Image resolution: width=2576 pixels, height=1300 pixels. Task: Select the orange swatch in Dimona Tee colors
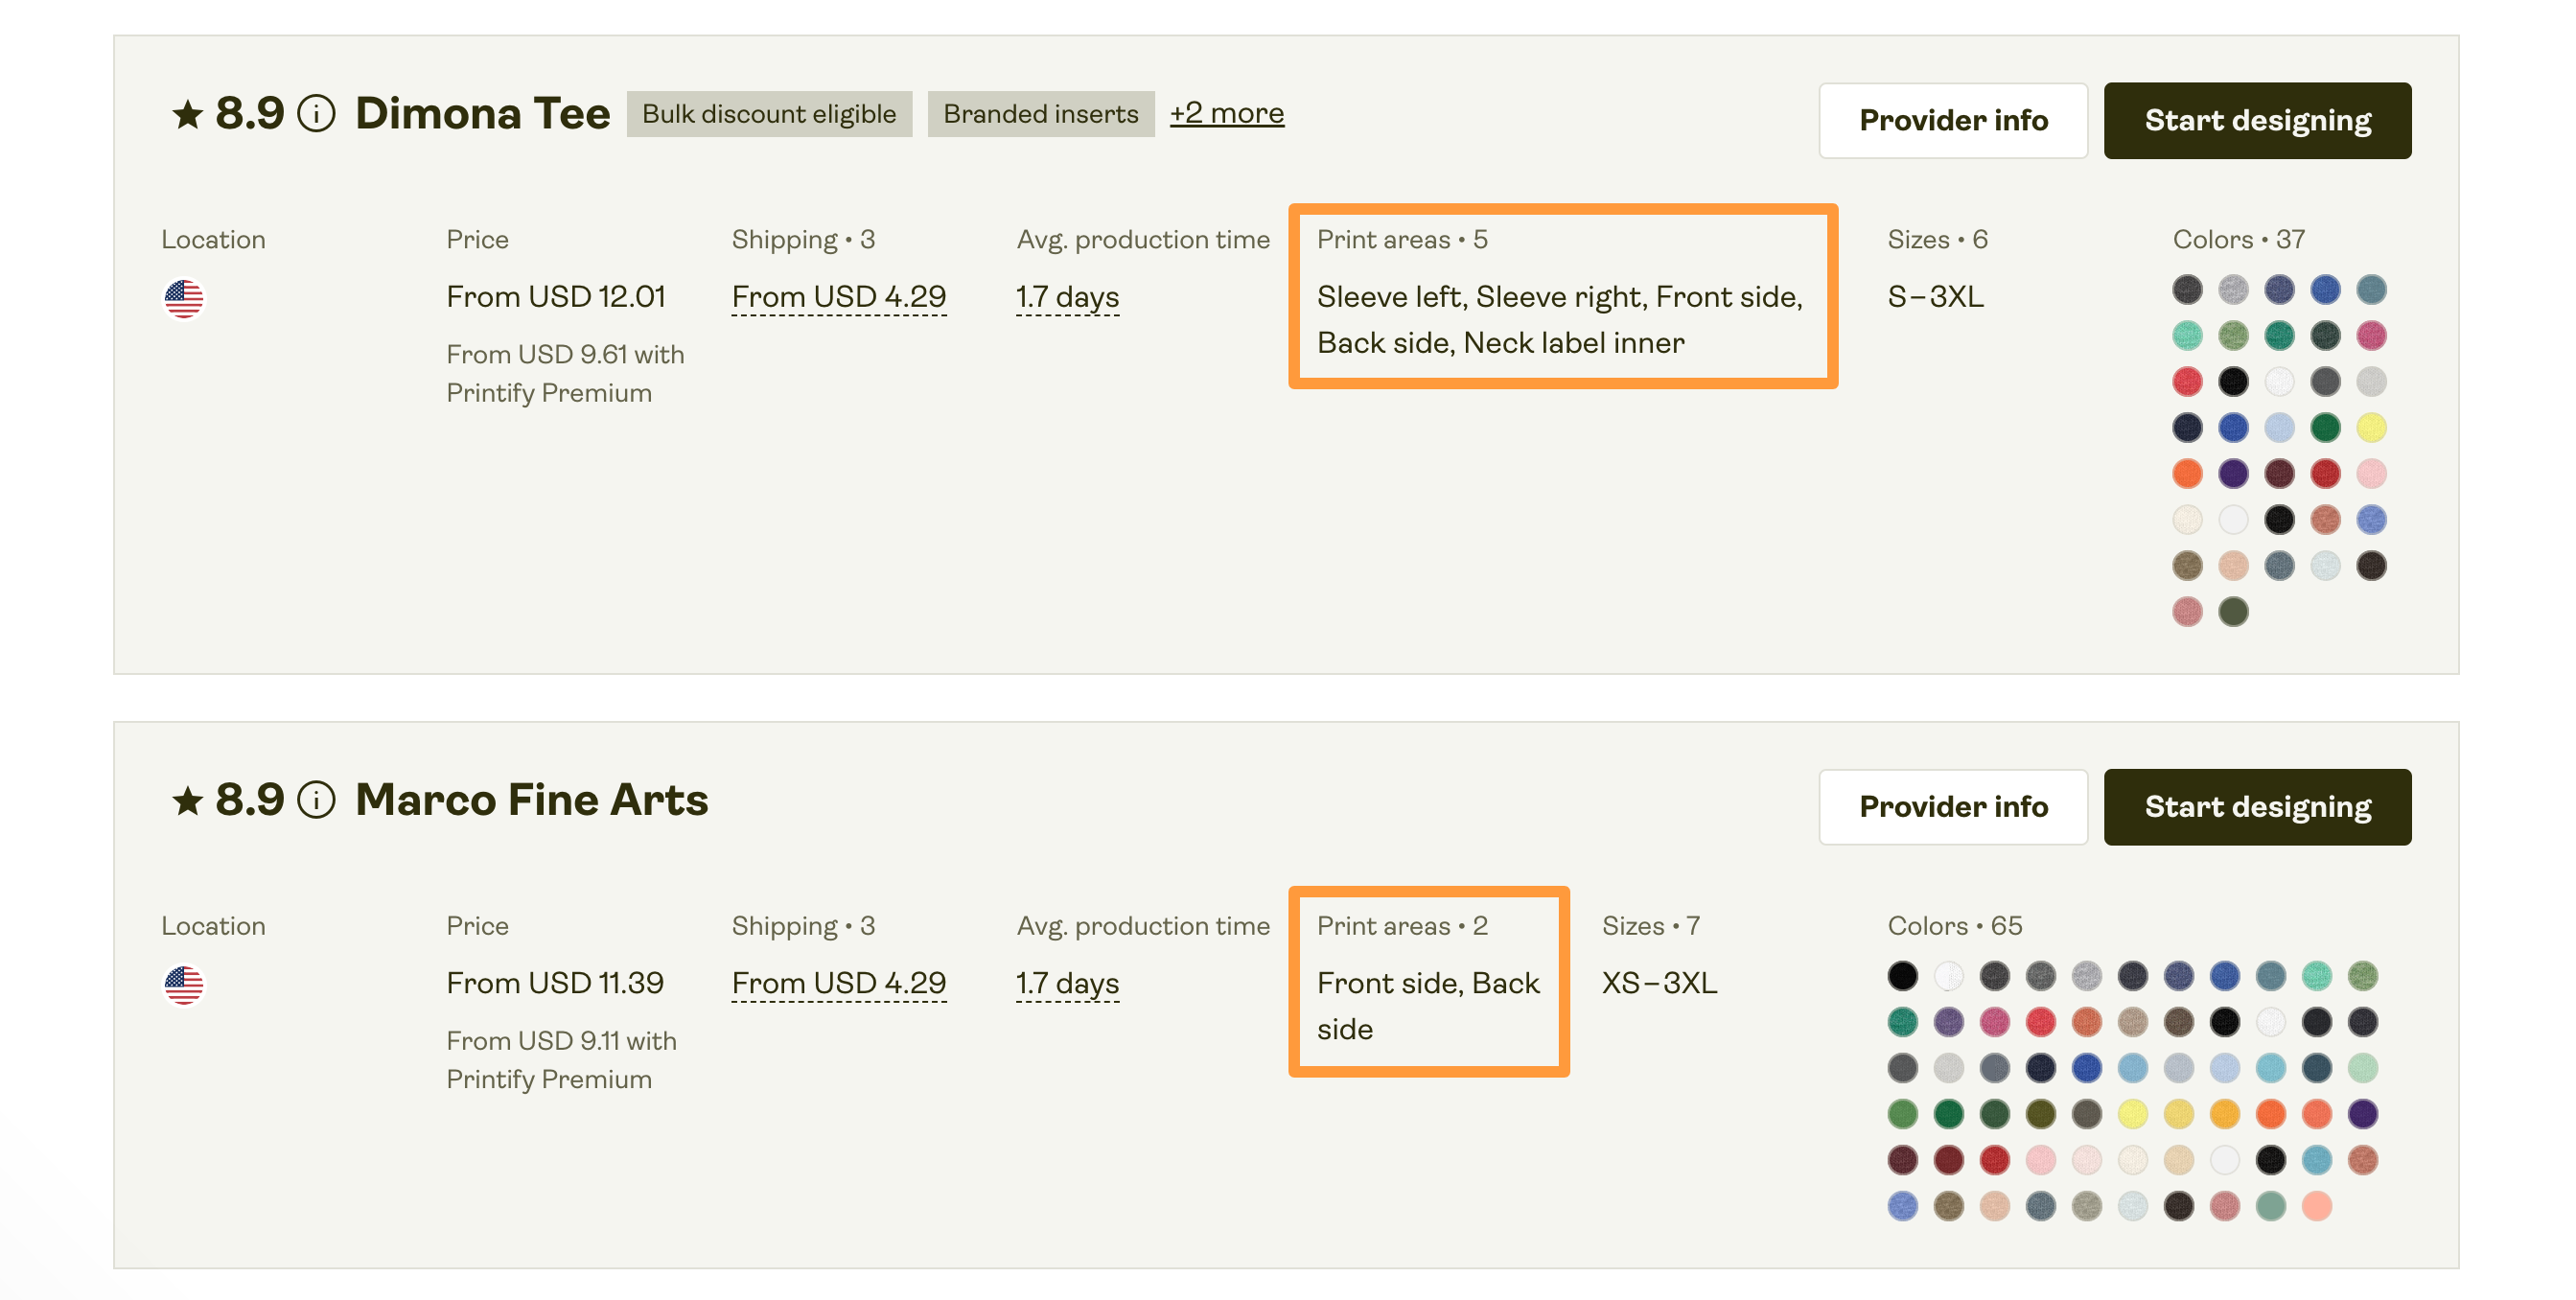(2187, 474)
